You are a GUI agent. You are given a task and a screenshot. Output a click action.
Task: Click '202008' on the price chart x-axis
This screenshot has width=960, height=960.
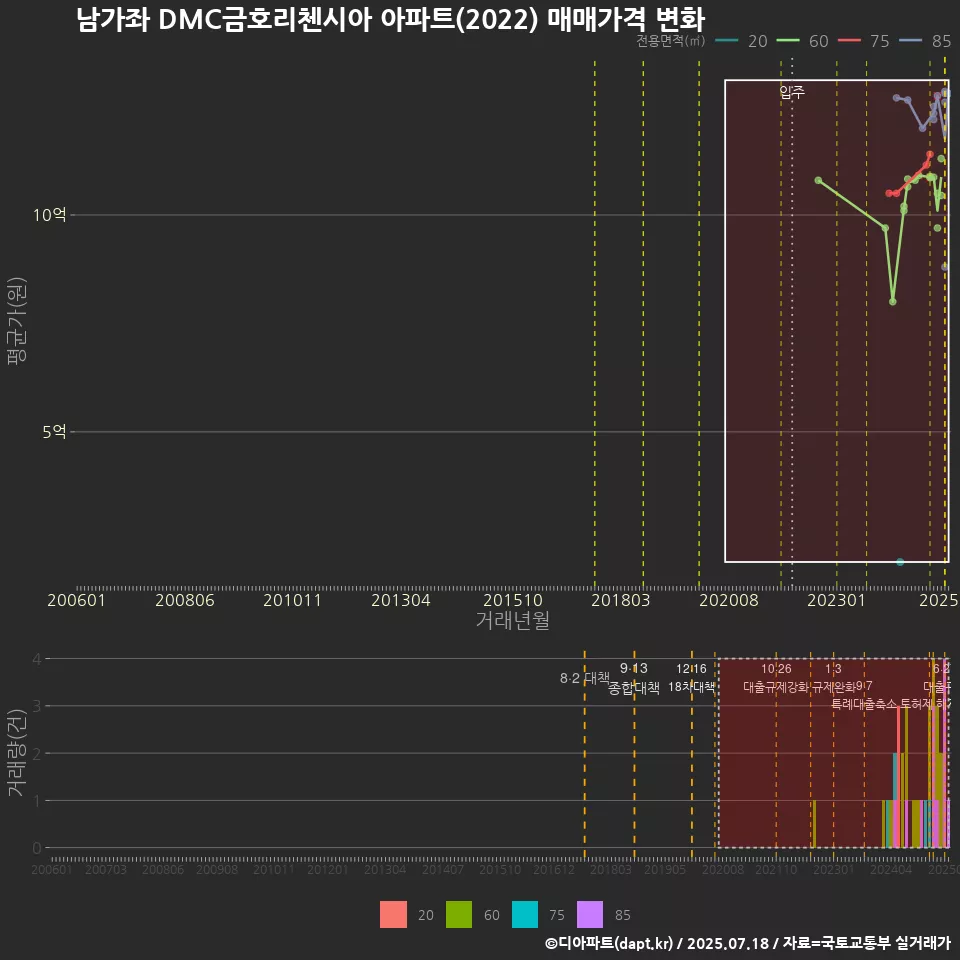tap(729, 600)
